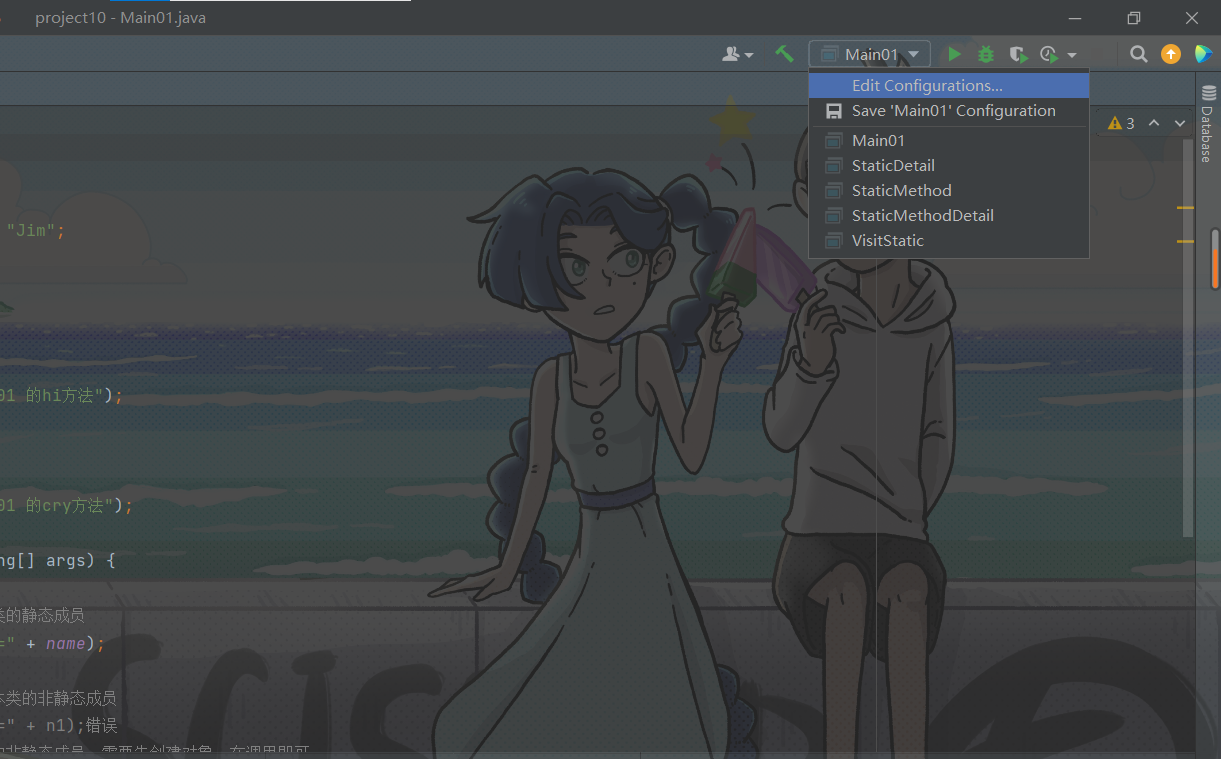Open Search Everywhere magnifier icon
This screenshot has width=1221, height=759.
[1138, 54]
